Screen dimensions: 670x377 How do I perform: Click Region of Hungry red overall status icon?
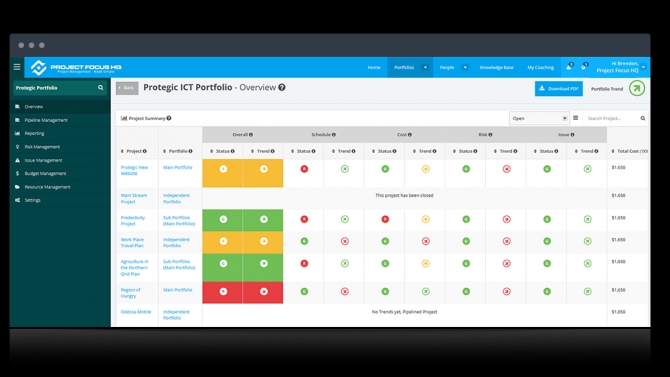coord(223,292)
